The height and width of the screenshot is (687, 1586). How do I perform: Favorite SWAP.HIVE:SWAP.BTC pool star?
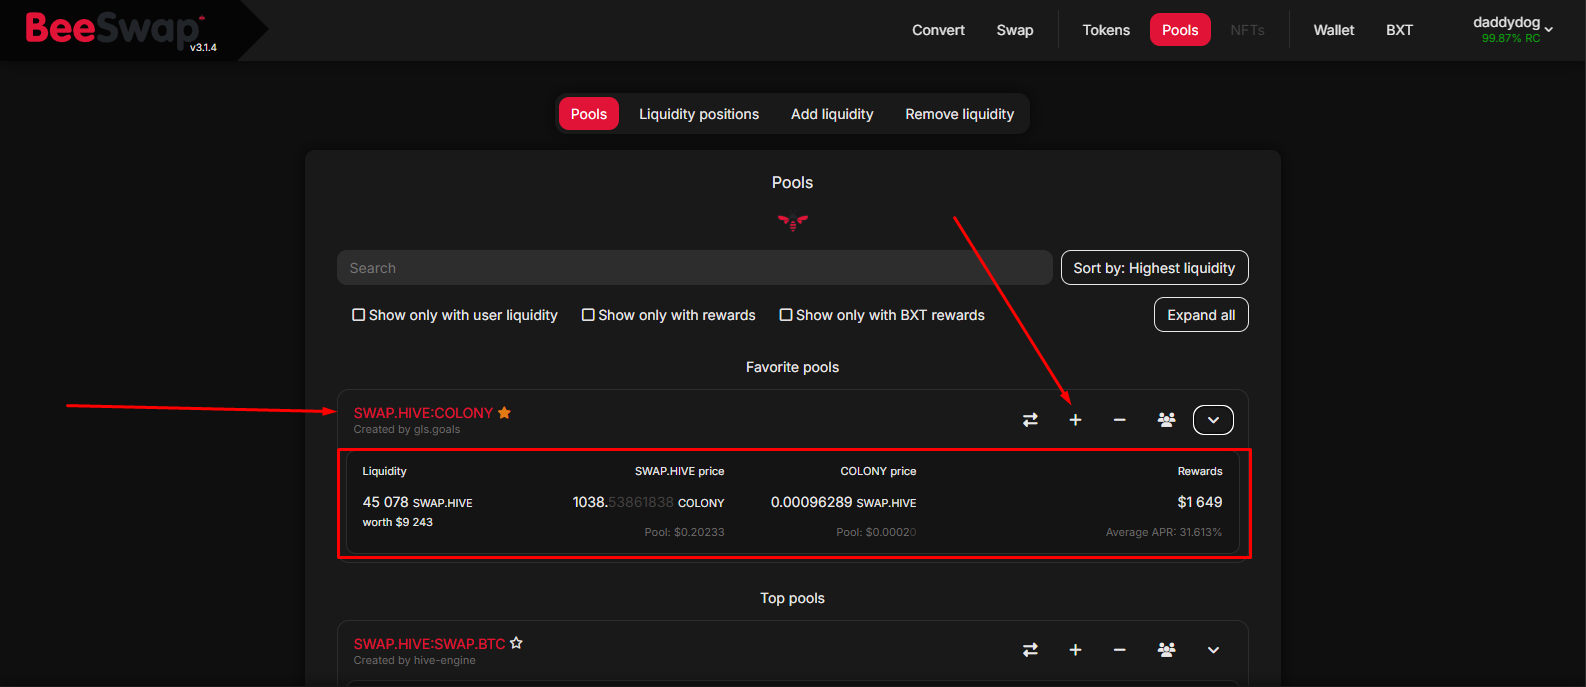pyautogui.click(x=516, y=643)
